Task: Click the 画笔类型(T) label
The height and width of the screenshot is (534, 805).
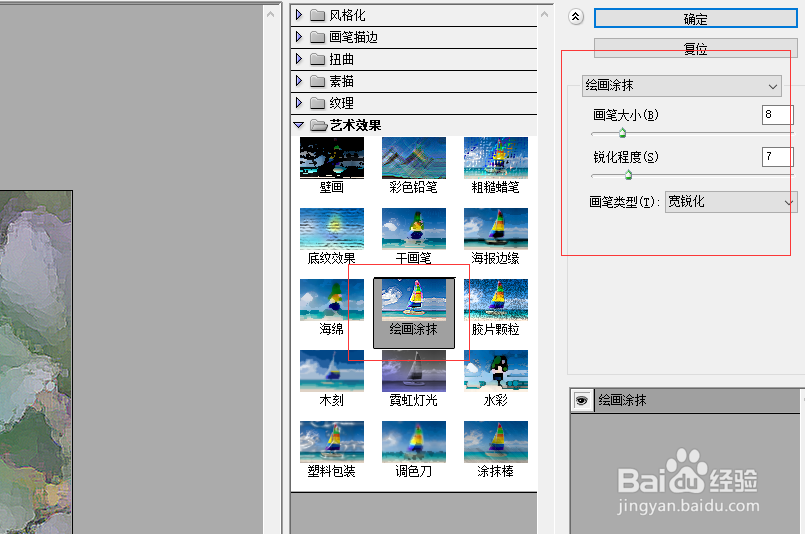Action: (x=624, y=202)
